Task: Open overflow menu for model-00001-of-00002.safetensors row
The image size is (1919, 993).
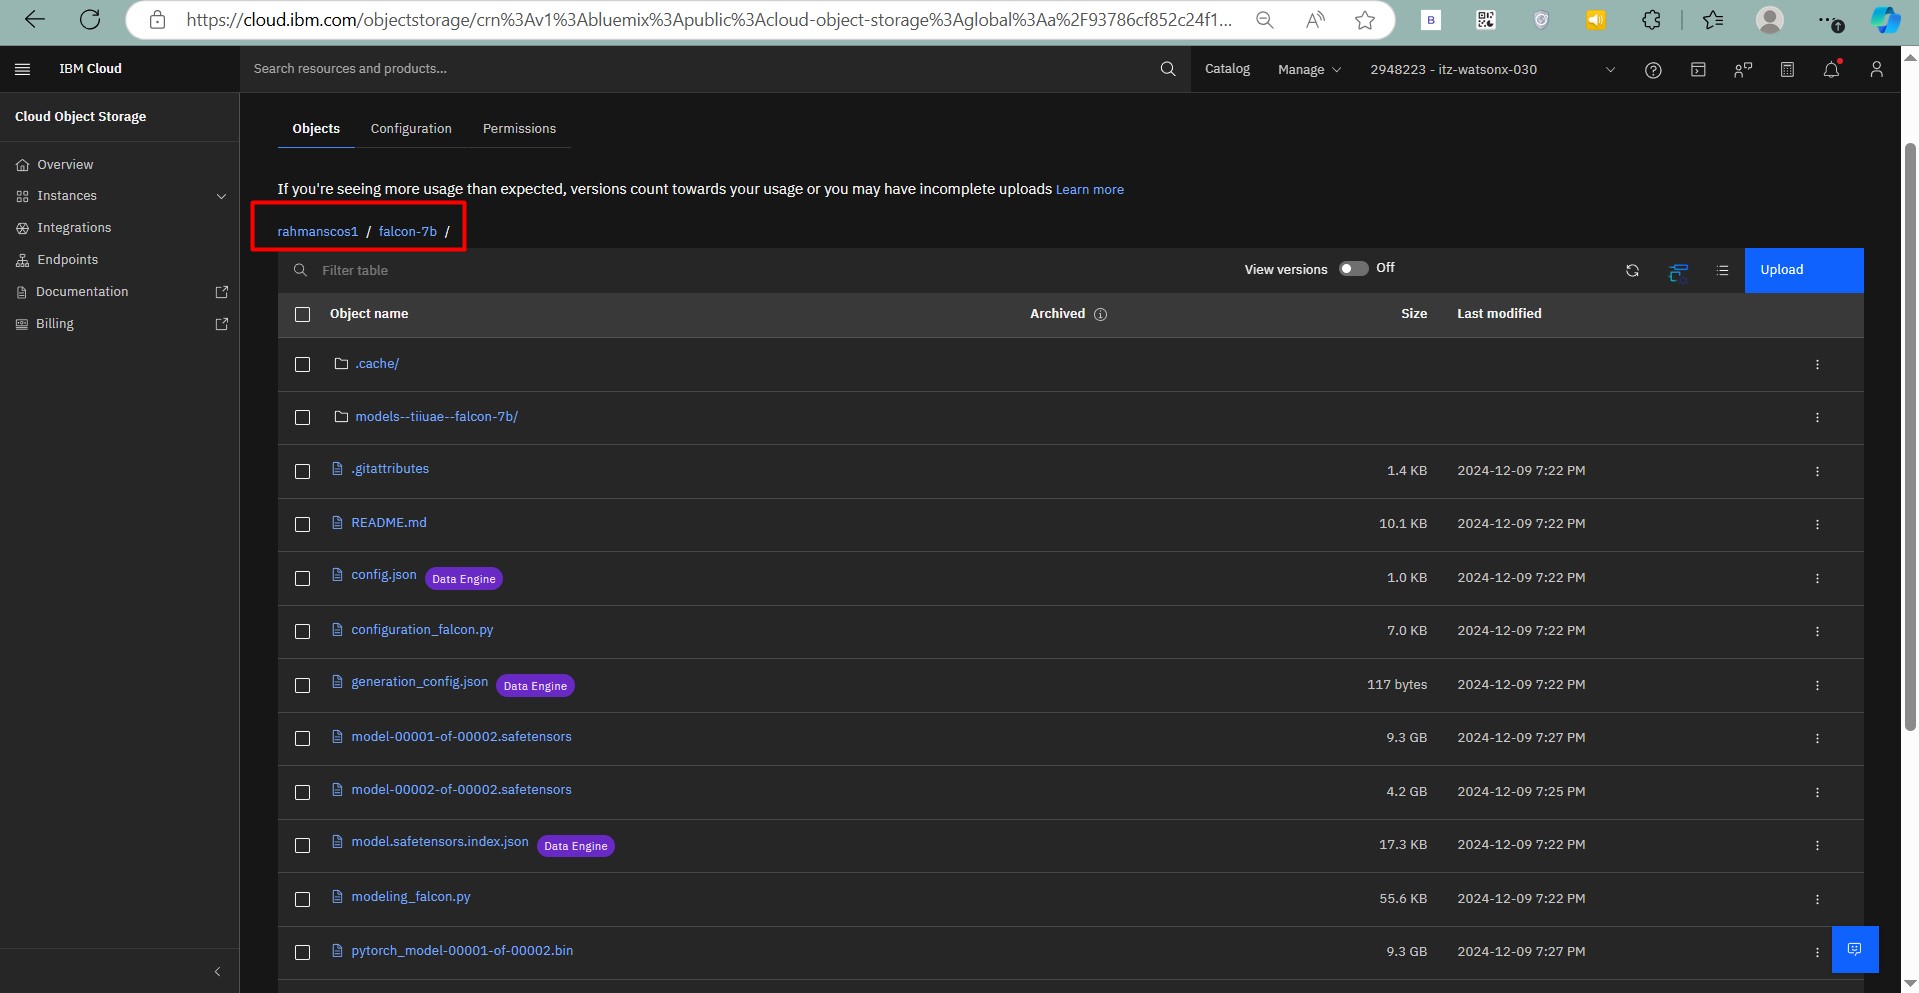Action: click(1817, 739)
